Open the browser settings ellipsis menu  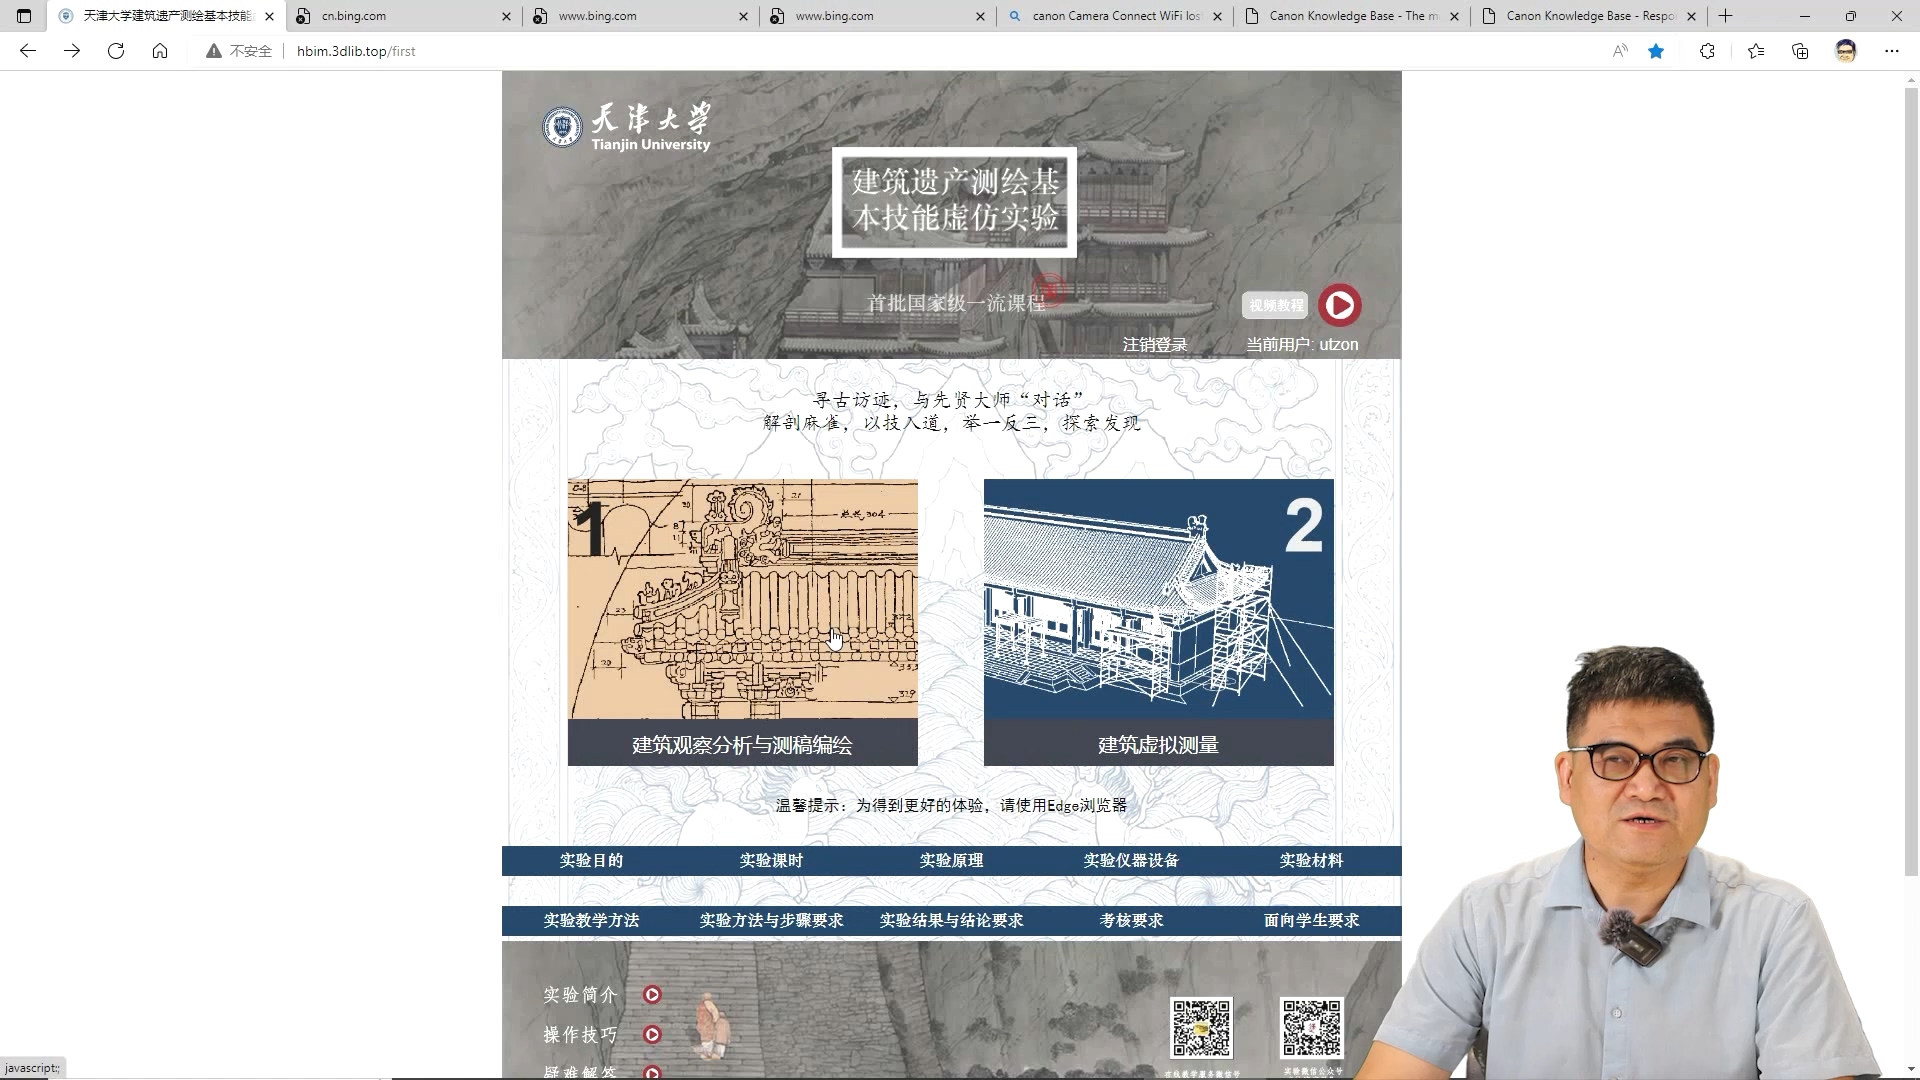[1891, 51]
